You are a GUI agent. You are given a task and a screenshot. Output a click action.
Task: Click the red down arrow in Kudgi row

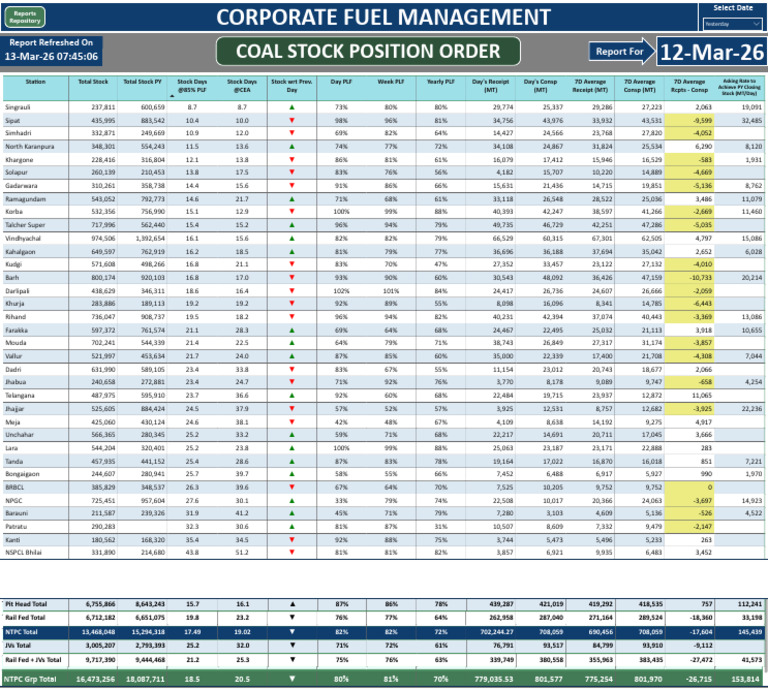pos(292,264)
